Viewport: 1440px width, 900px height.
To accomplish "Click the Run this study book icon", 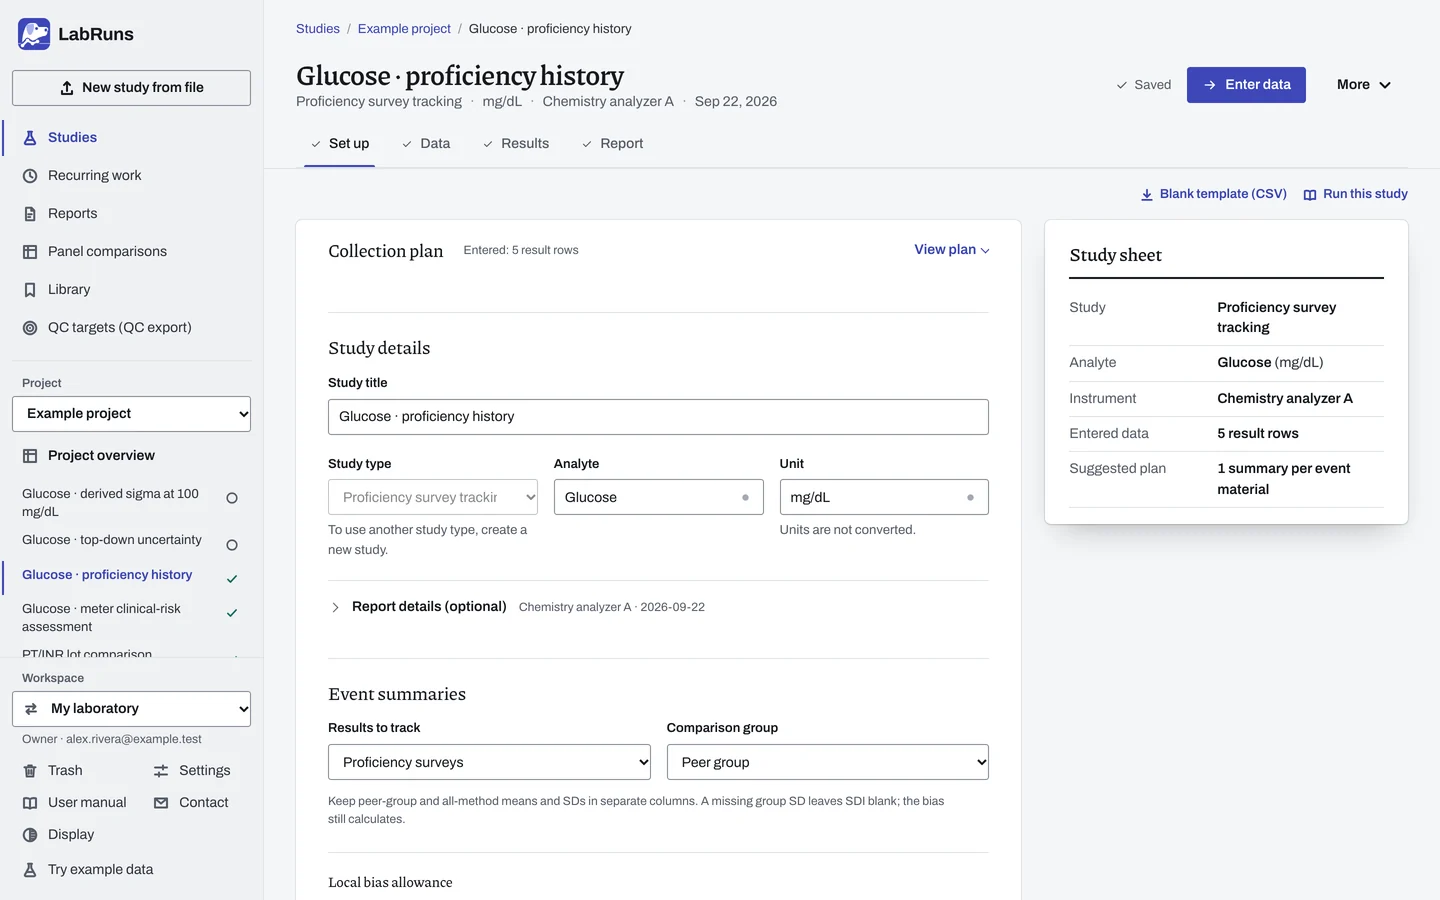I will (x=1310, y=195).
